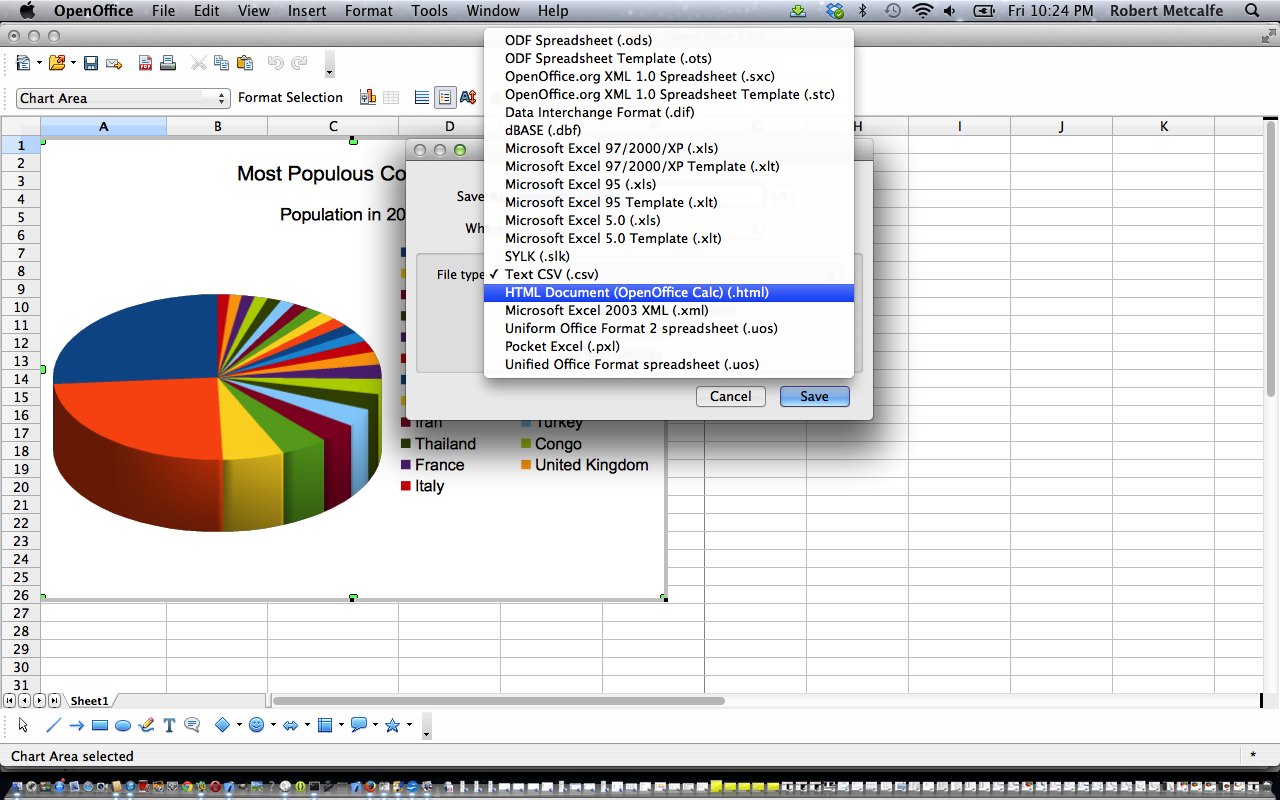Open Spotlight search in menu bar
Screen dimensions: 1280x800
[x=1251, y=11]
